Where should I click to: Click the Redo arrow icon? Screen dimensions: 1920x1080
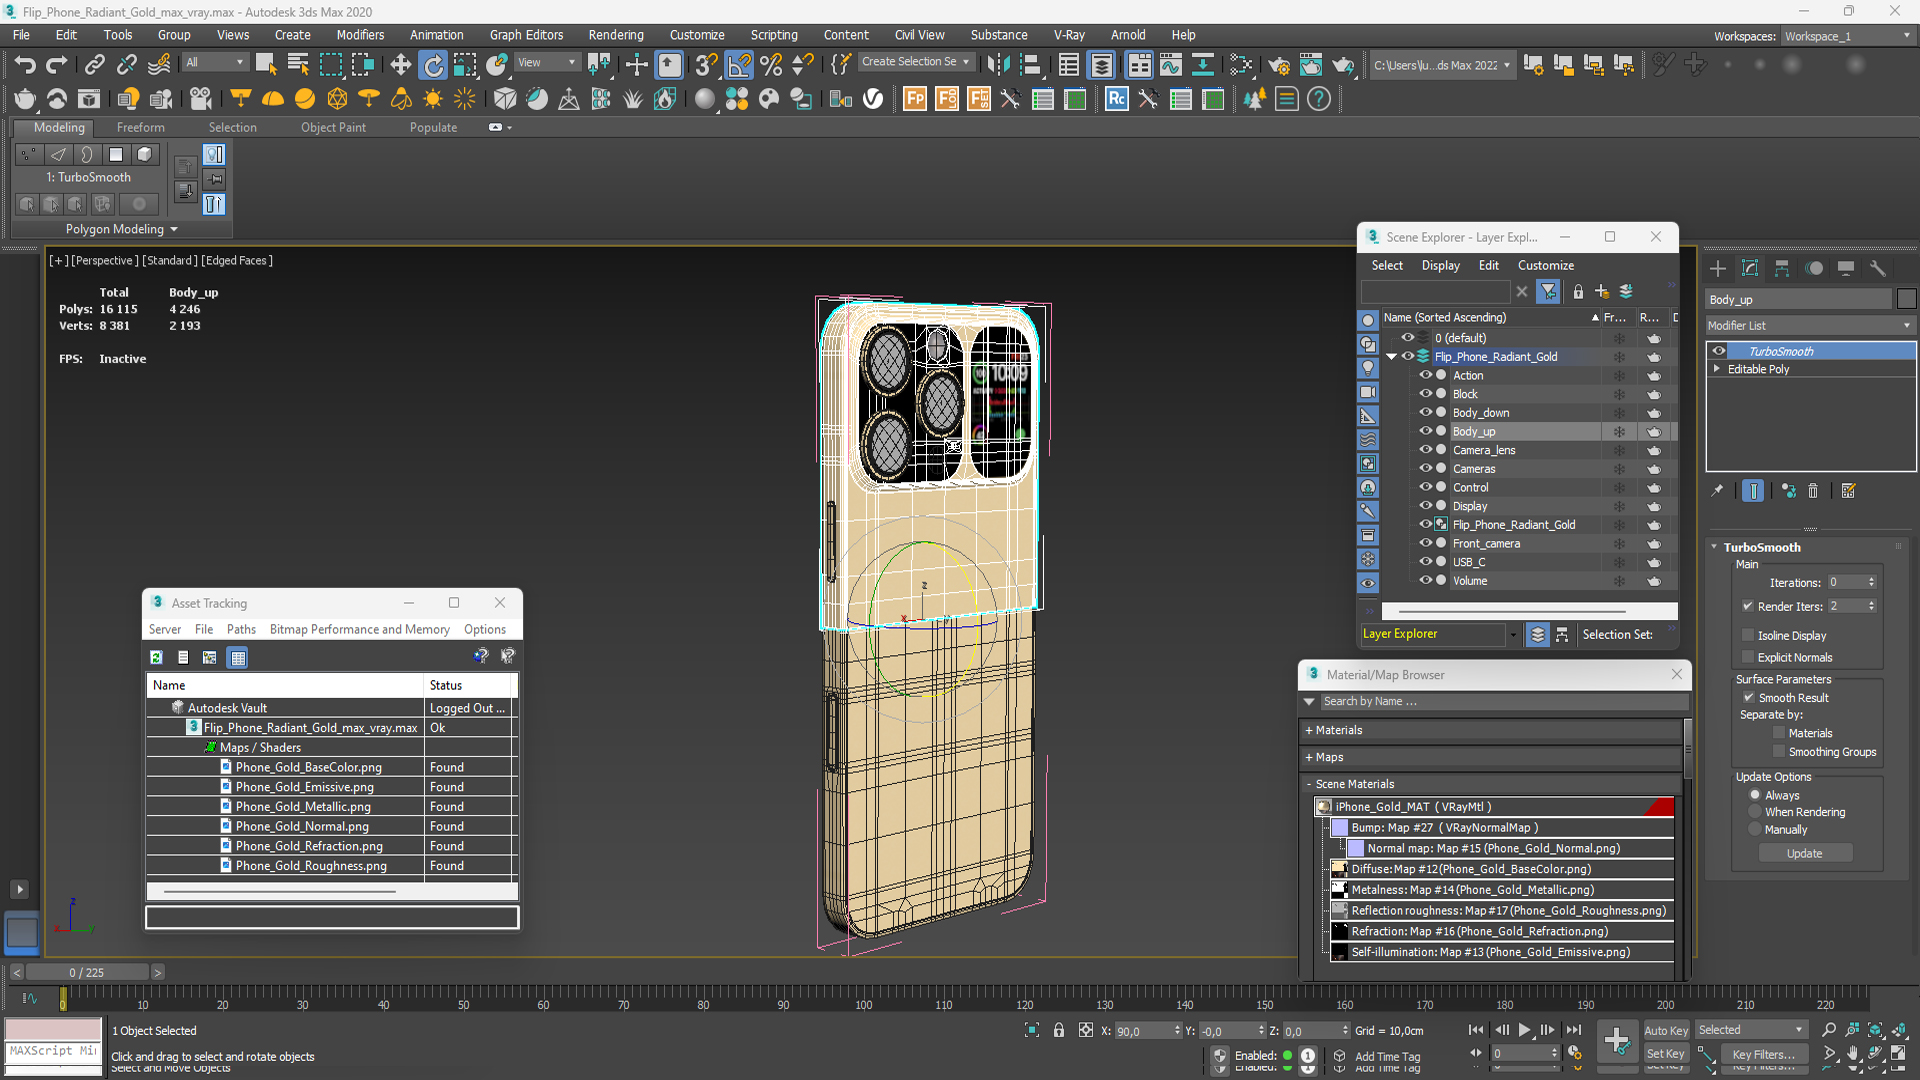[x=57, y=65]
